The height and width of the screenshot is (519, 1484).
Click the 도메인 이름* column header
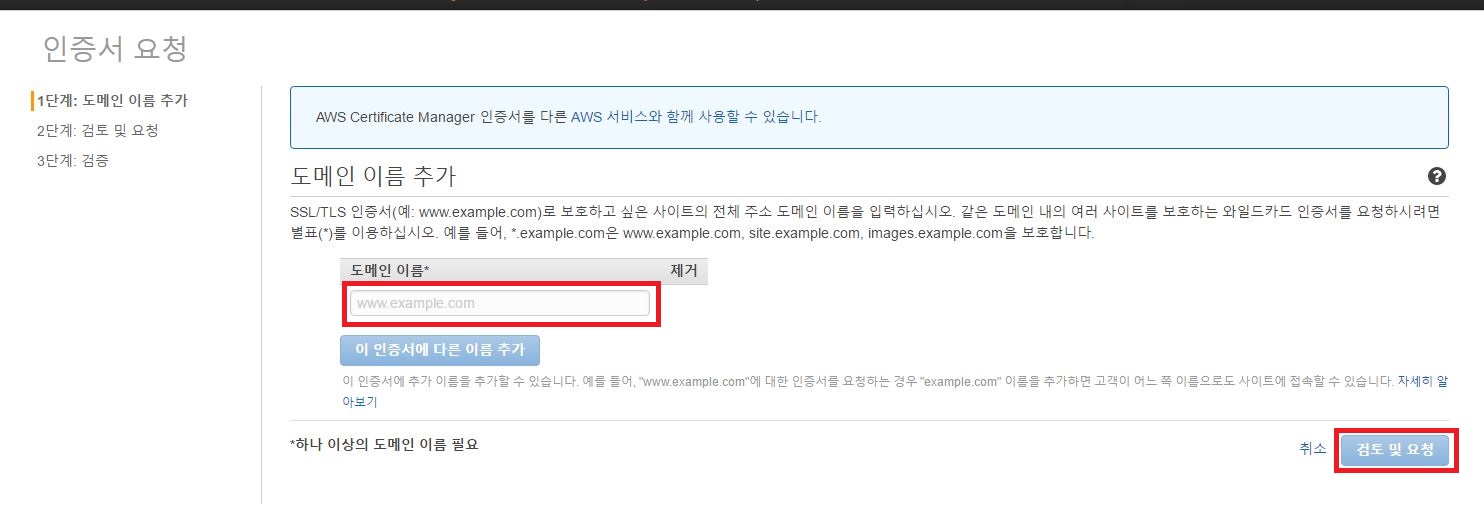pyautogui.click(x=390, y=271)
